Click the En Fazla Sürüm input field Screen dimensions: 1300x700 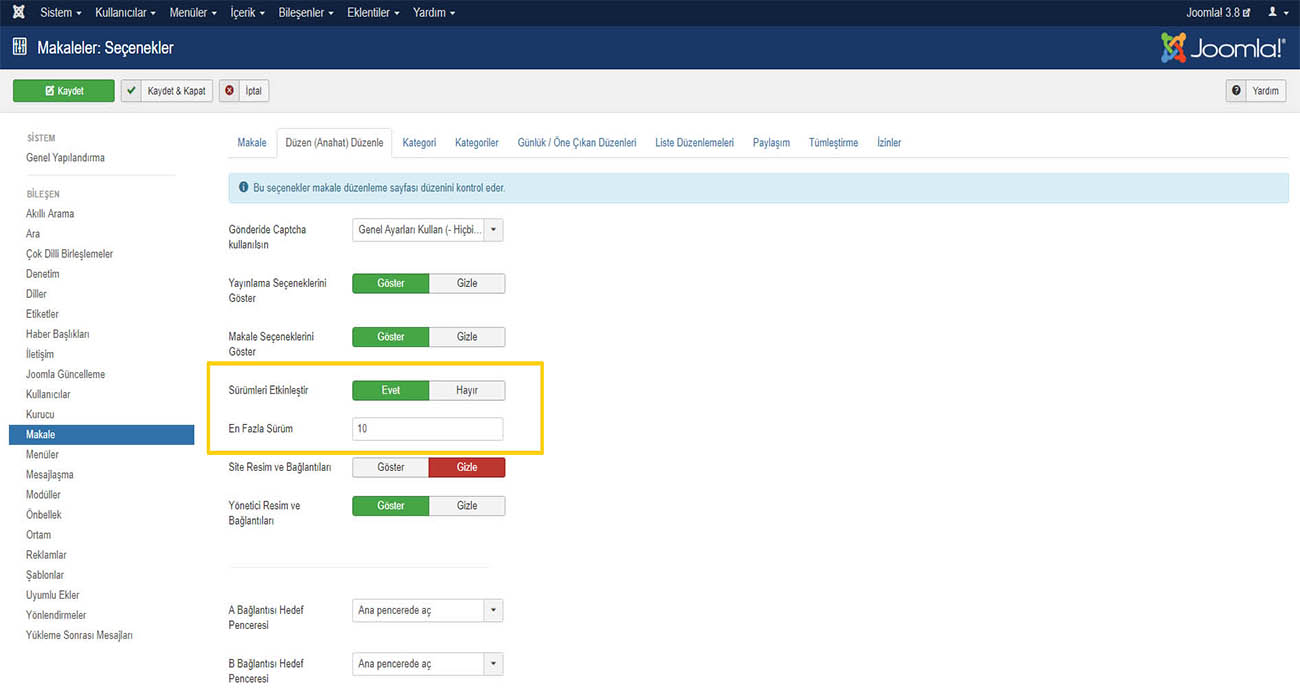click(x=428, y=429)
